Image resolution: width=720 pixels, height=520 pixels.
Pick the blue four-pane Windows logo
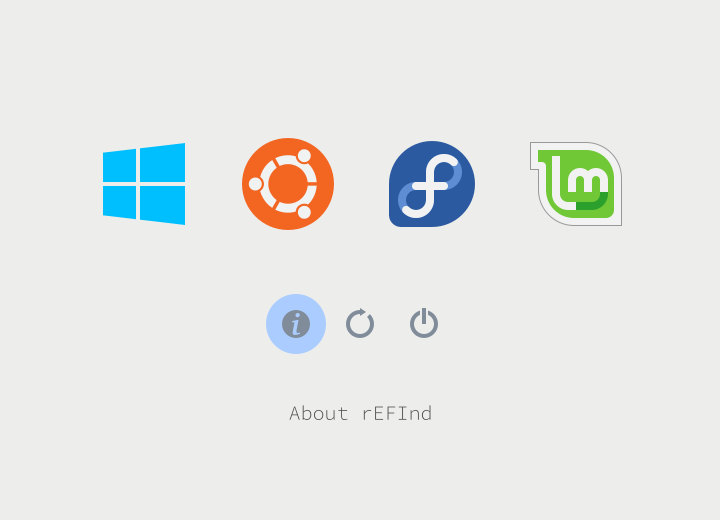(144, 184)
